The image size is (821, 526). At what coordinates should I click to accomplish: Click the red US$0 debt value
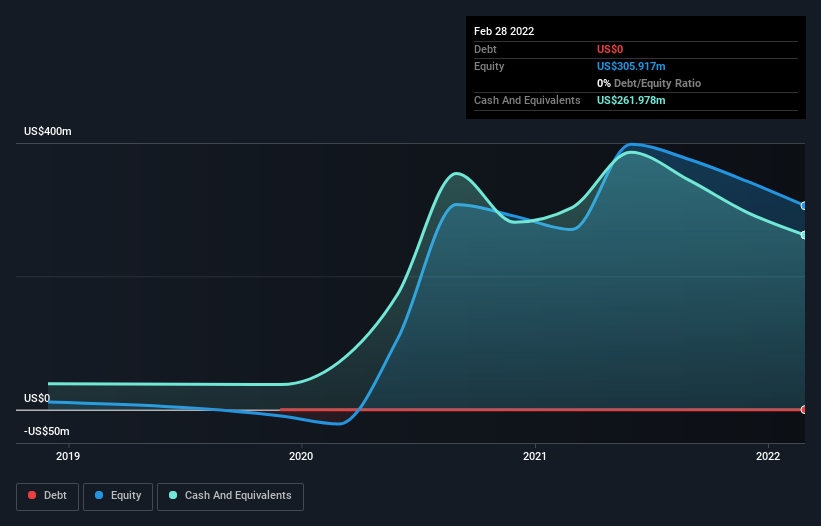coord(610,49)
